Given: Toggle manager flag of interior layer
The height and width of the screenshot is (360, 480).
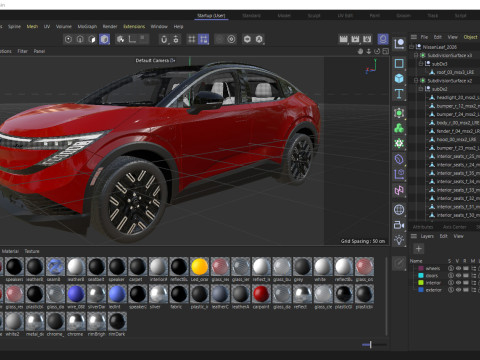Looking at the screenshot, I should point(473,283).
